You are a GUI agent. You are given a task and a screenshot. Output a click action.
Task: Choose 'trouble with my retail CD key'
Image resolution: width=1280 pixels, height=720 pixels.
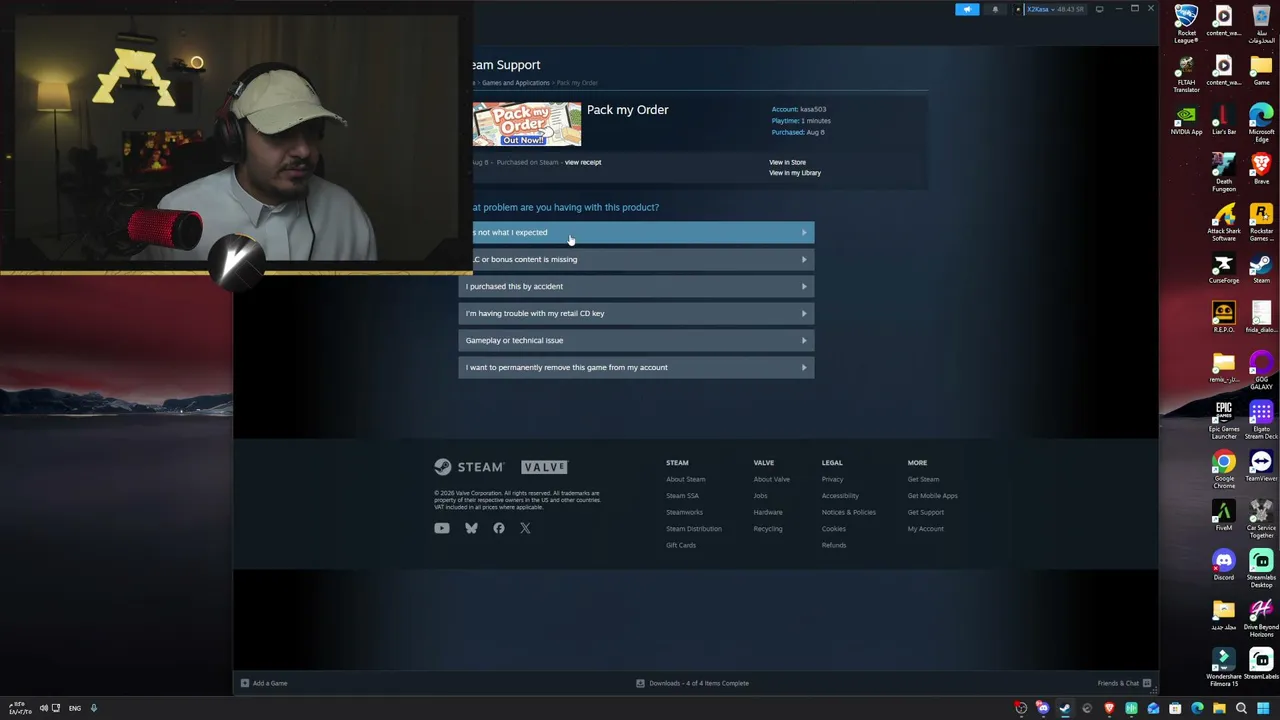(636, 313)
